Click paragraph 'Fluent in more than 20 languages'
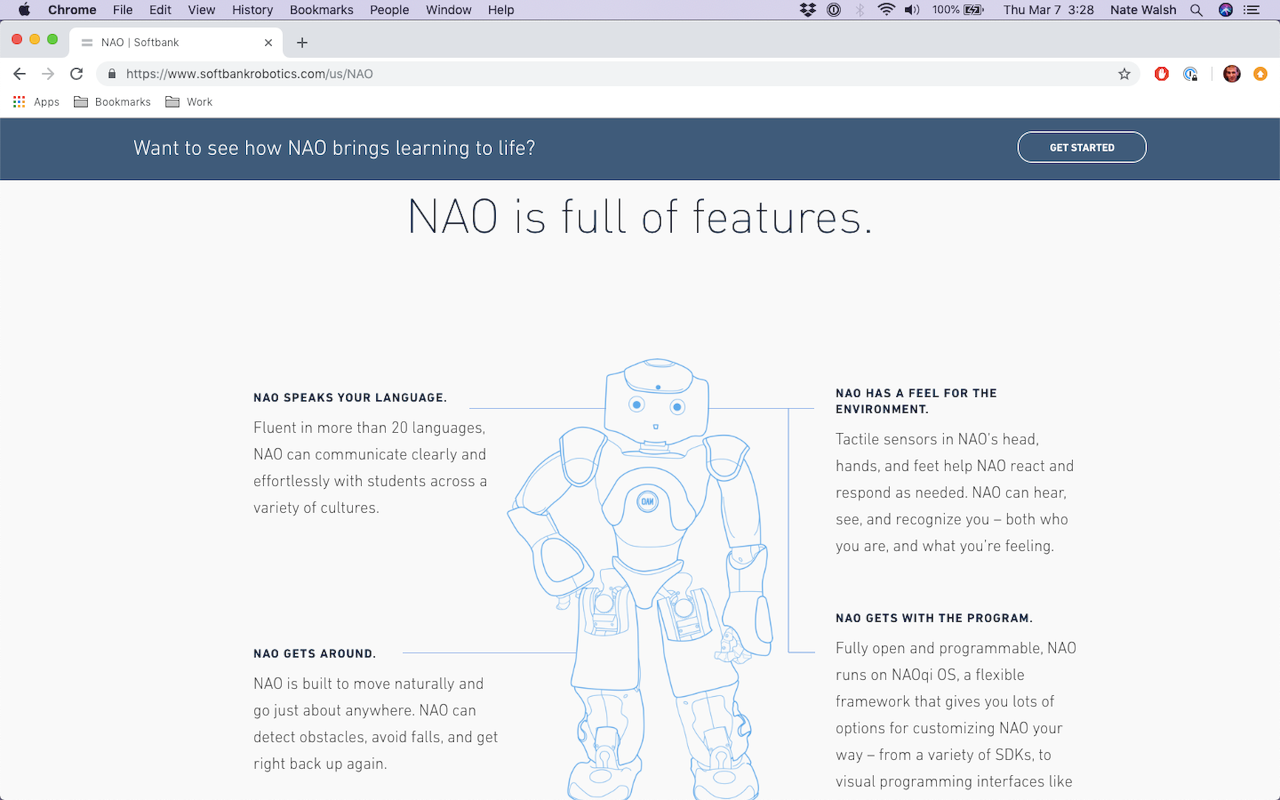 (370, 467)
